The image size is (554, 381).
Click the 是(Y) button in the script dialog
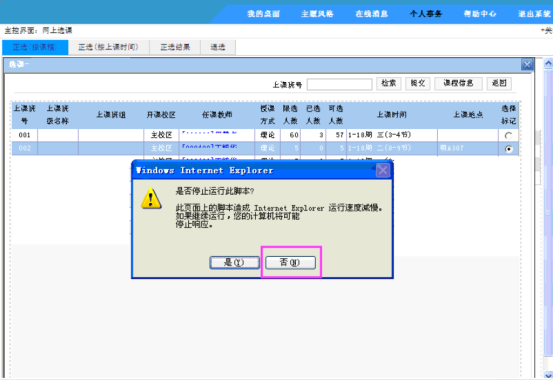(234, 262)
